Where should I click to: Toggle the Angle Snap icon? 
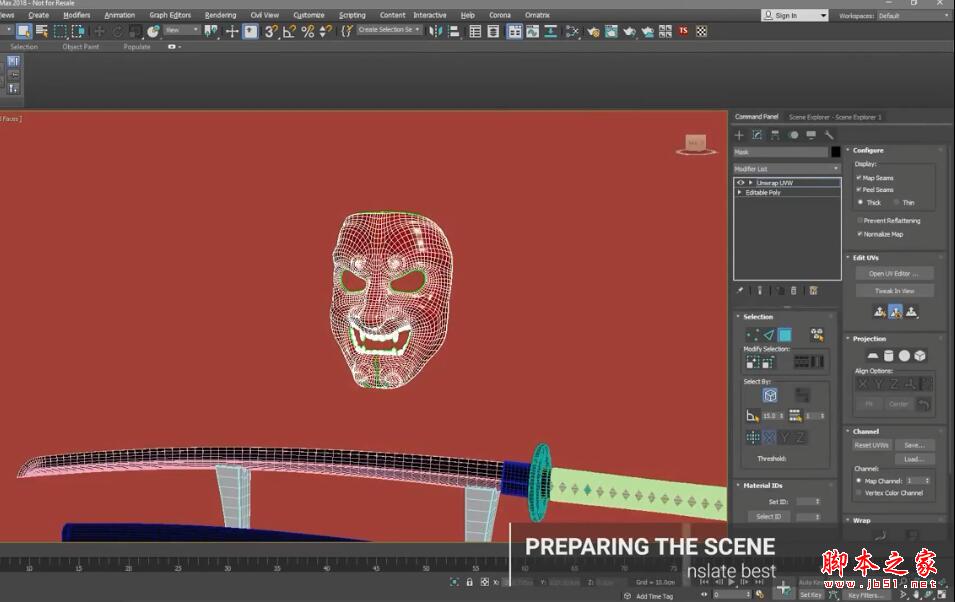pos(289,31)
